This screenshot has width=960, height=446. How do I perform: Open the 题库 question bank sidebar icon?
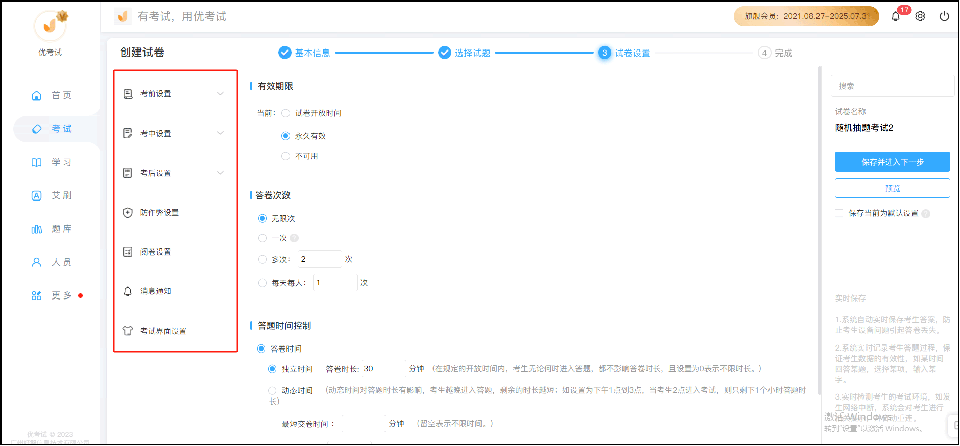click(37, 229)
